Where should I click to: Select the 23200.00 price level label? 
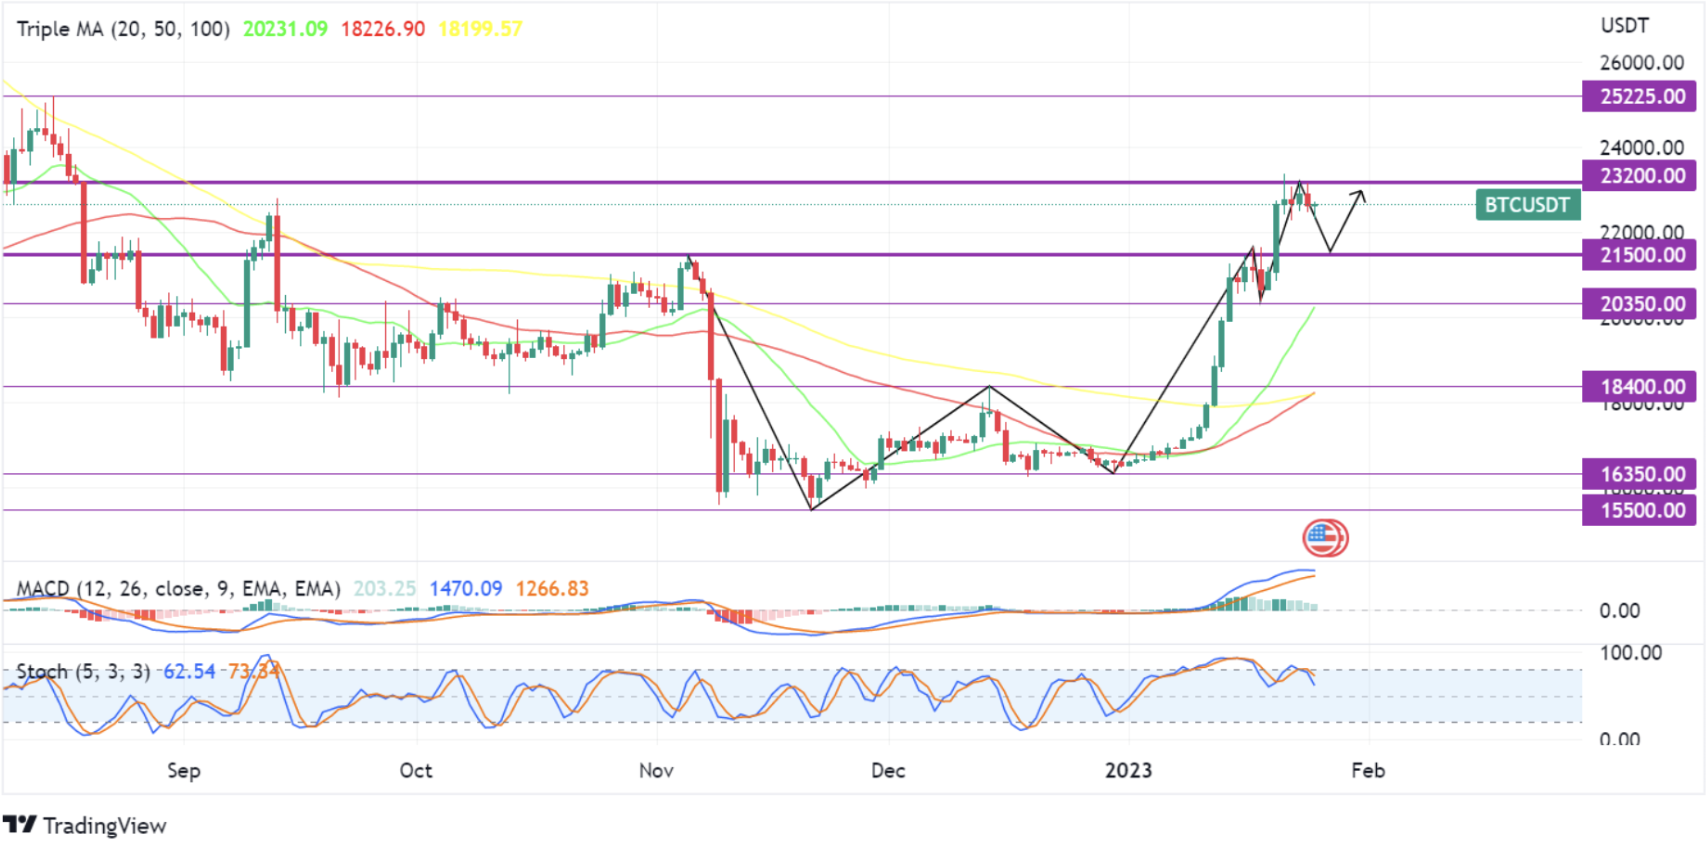point(1639,176)
